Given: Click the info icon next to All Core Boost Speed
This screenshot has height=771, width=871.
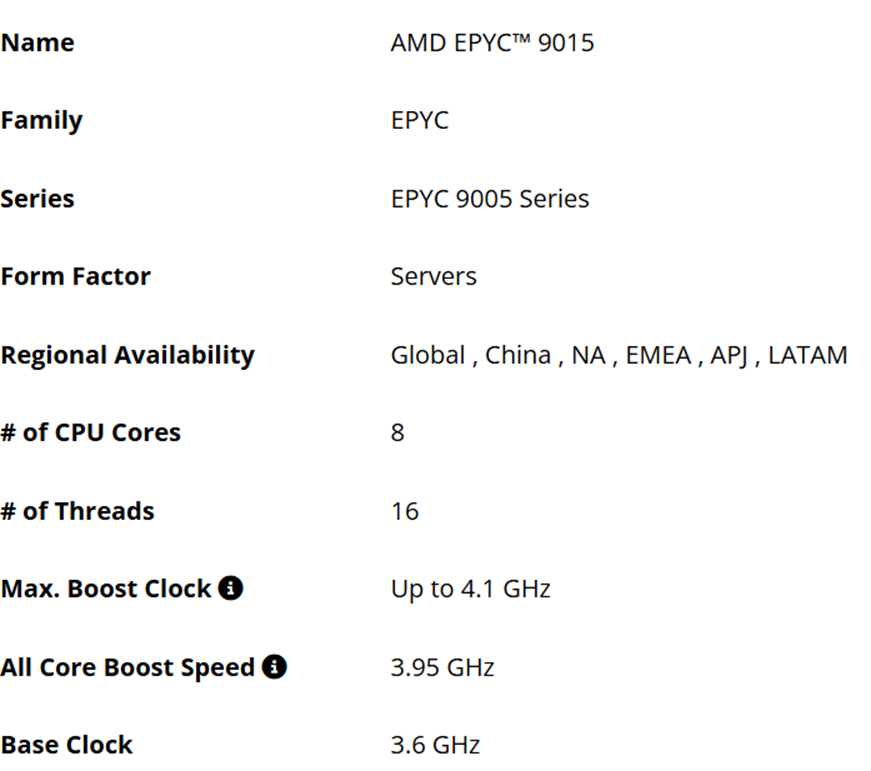Looking at the screenshot, I should tap(274, 667).
